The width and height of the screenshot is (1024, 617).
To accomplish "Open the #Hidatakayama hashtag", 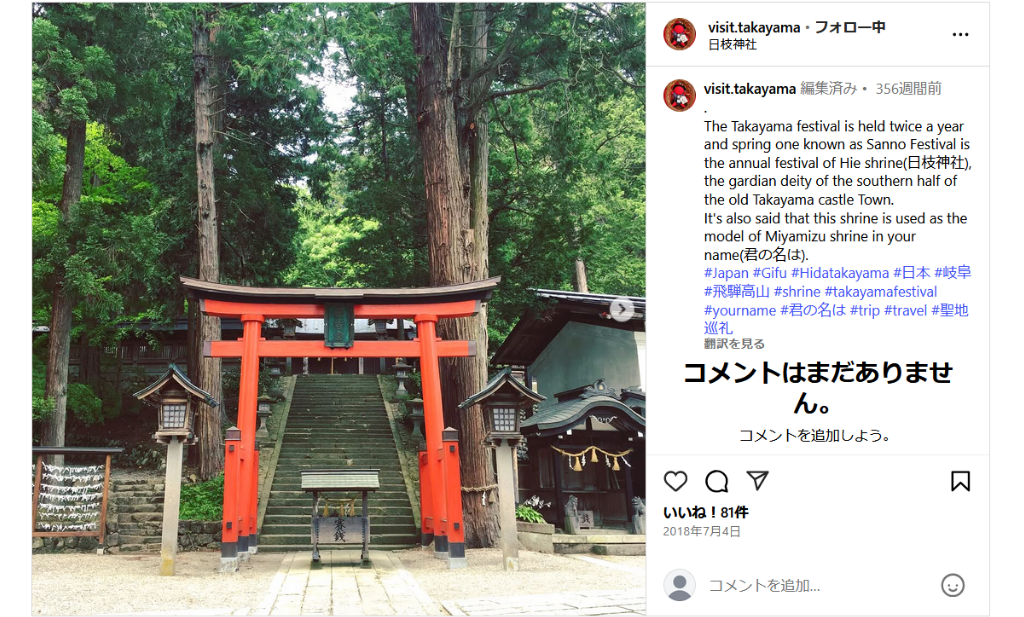I will tap(840, 273).
